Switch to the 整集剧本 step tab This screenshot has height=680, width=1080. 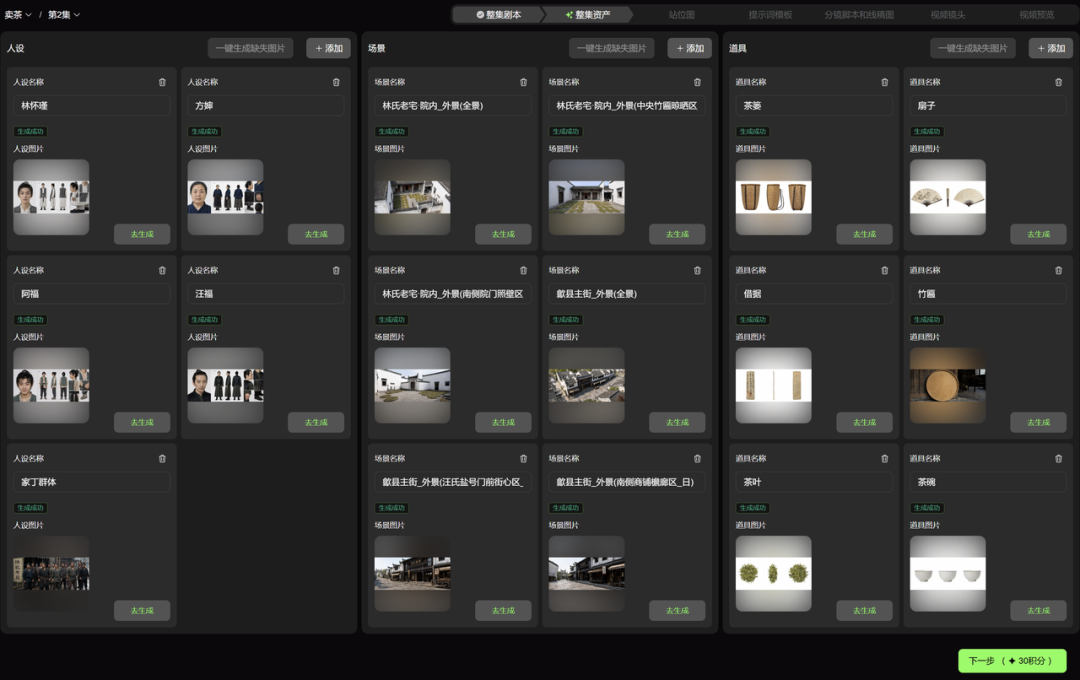pos(499,14)
